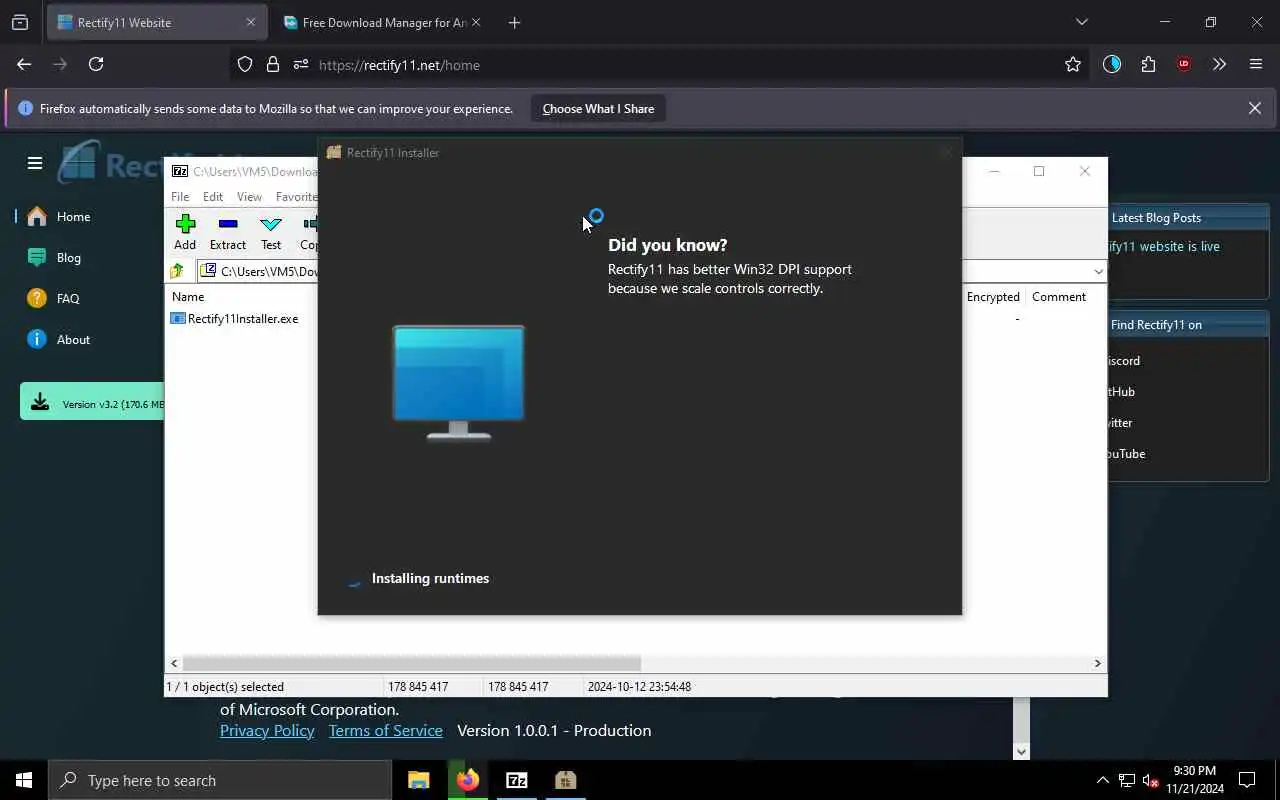Go back in Firefox history
This screenshot has width=1280, height=800.
coord(24,64)
